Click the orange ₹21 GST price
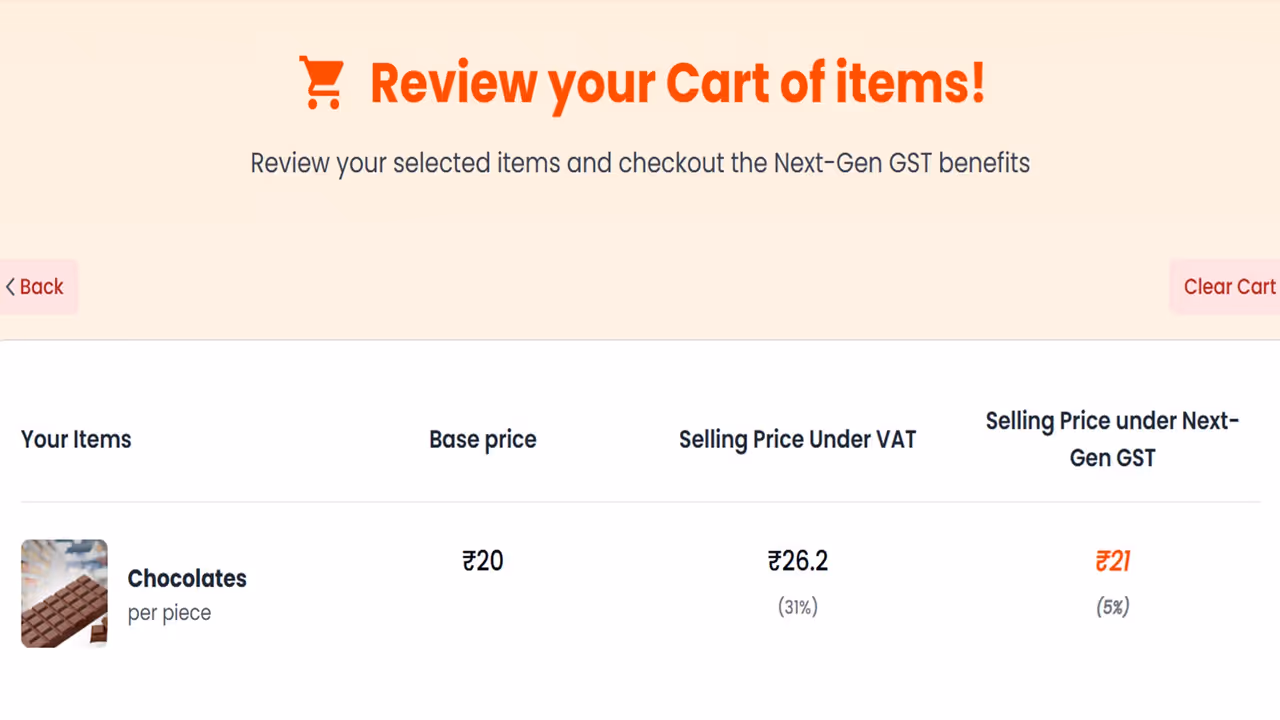The width and height of the screenshot is (1280, 720). pyautogui.click(x=1113, y=561)
